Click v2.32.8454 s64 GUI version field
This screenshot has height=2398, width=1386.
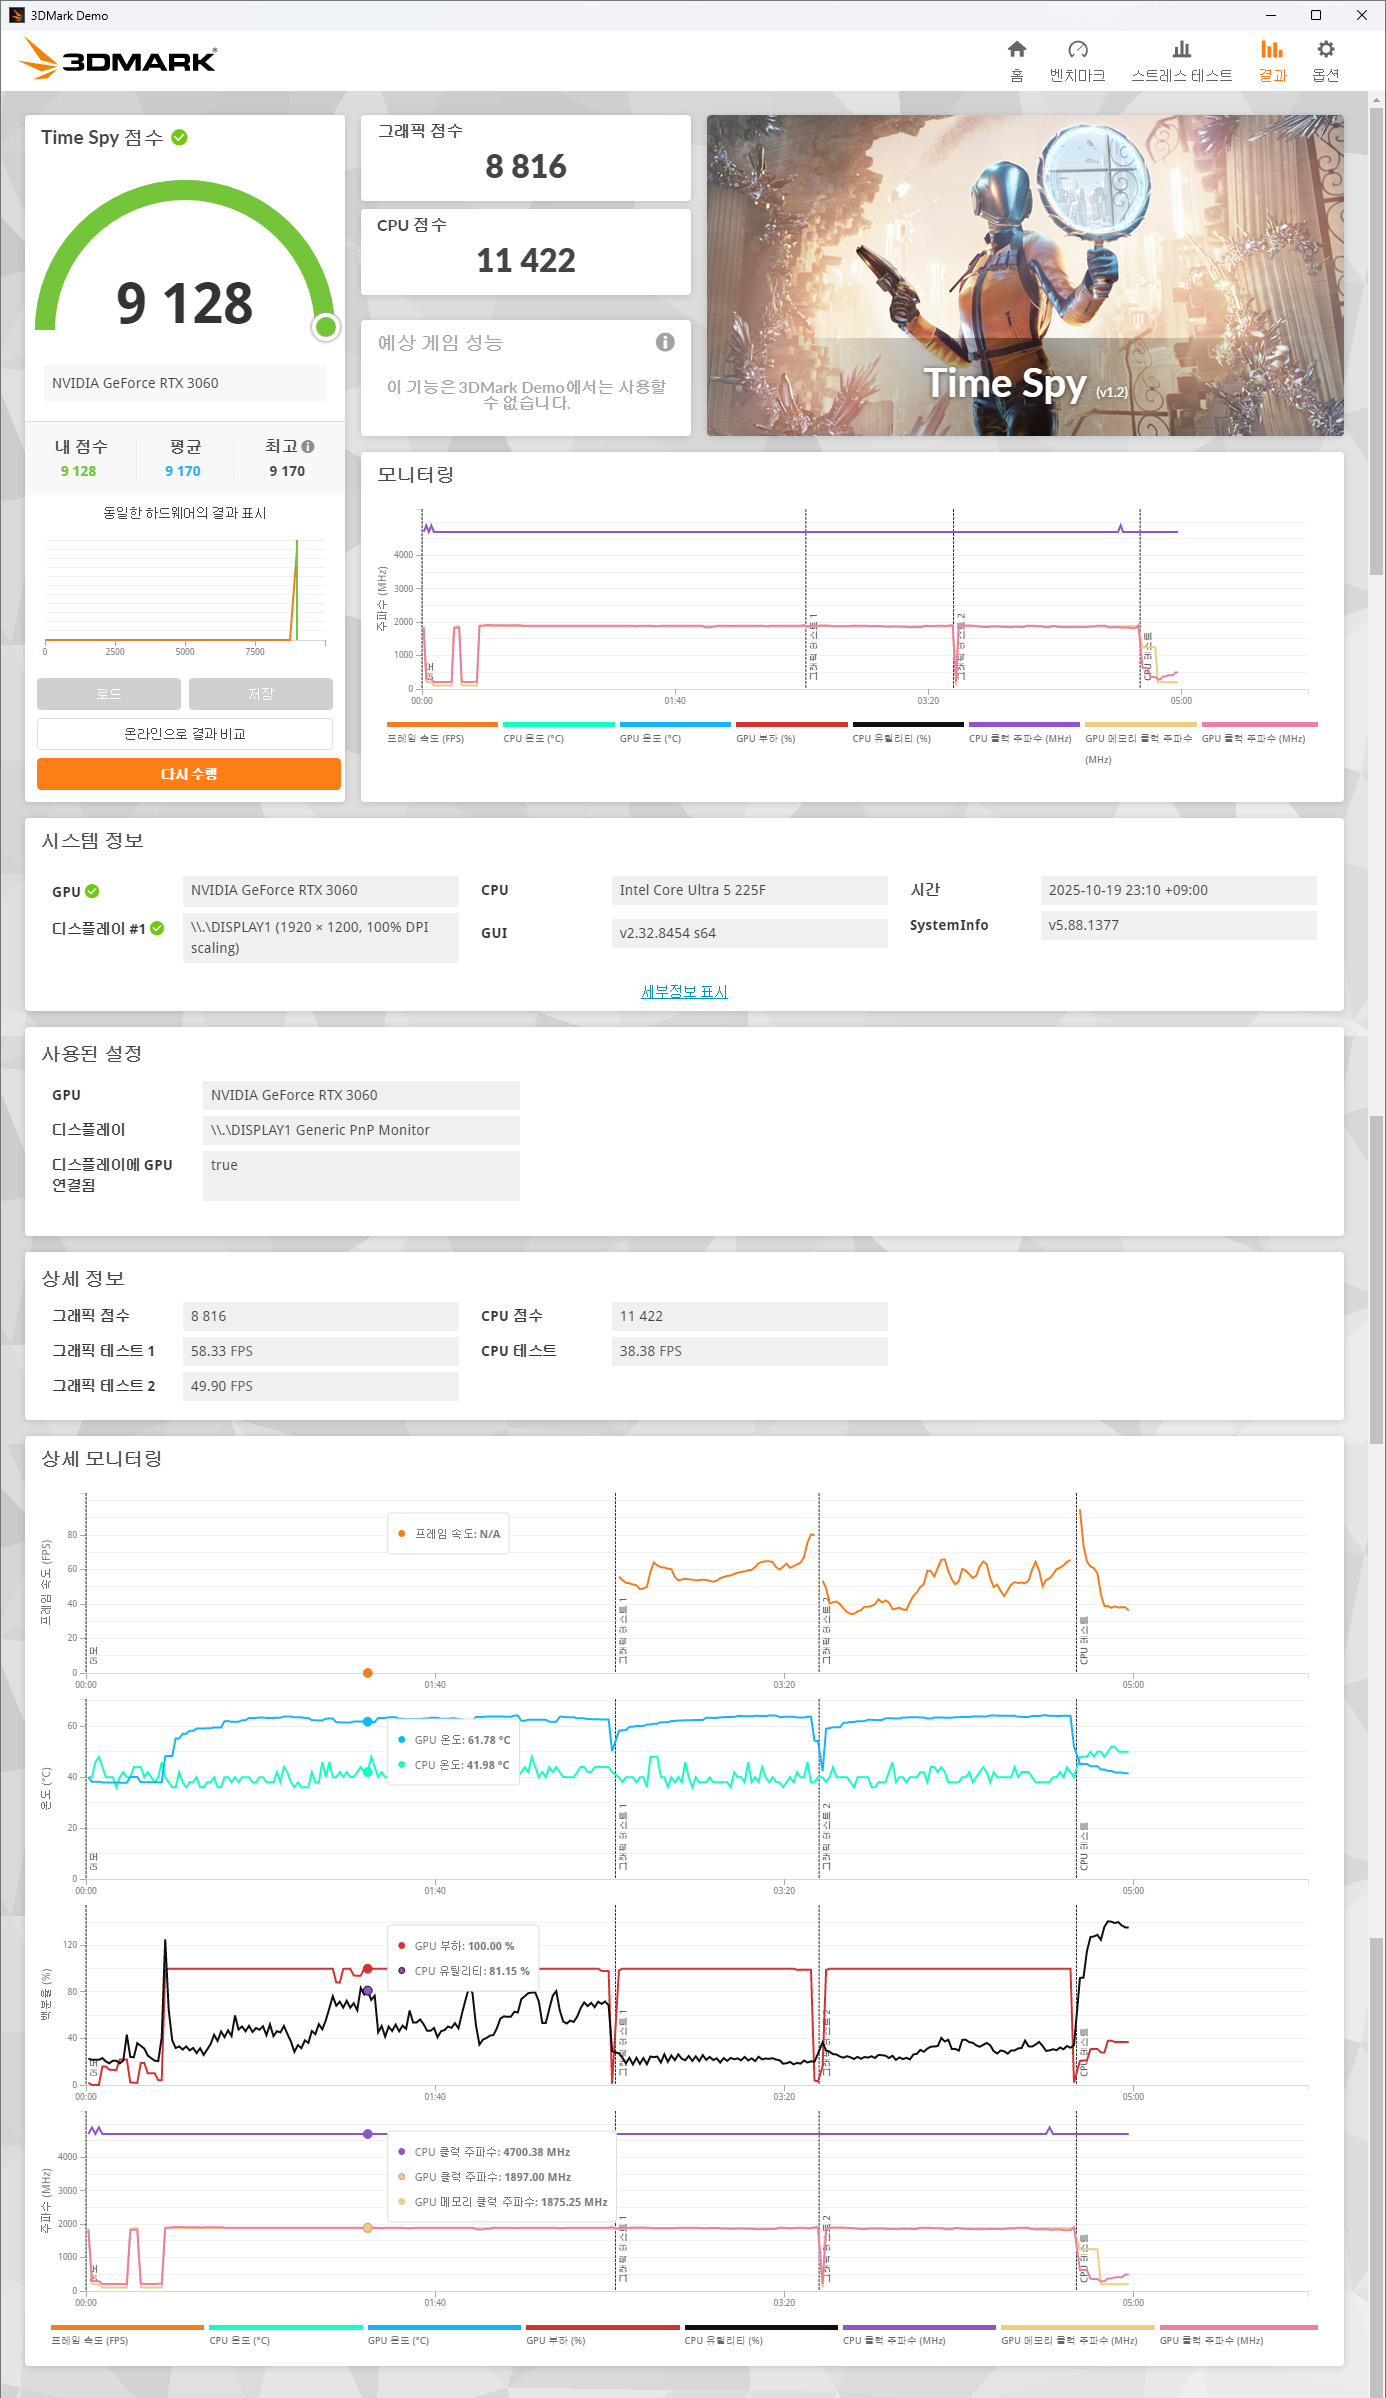point(749,933)
